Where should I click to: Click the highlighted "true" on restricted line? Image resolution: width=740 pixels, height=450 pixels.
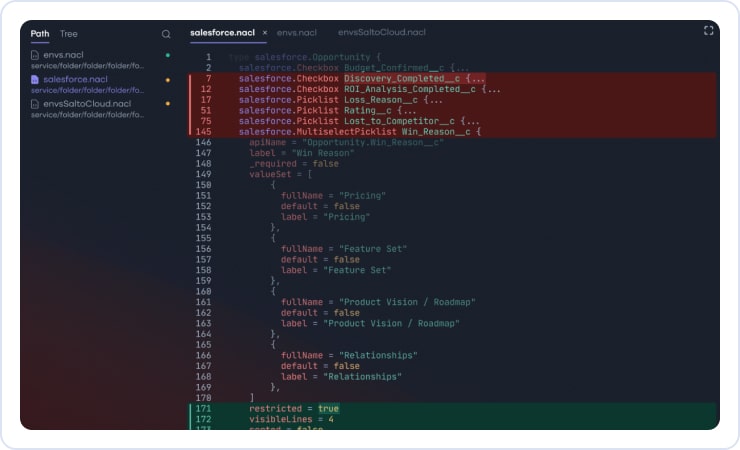tap(328, 408)
